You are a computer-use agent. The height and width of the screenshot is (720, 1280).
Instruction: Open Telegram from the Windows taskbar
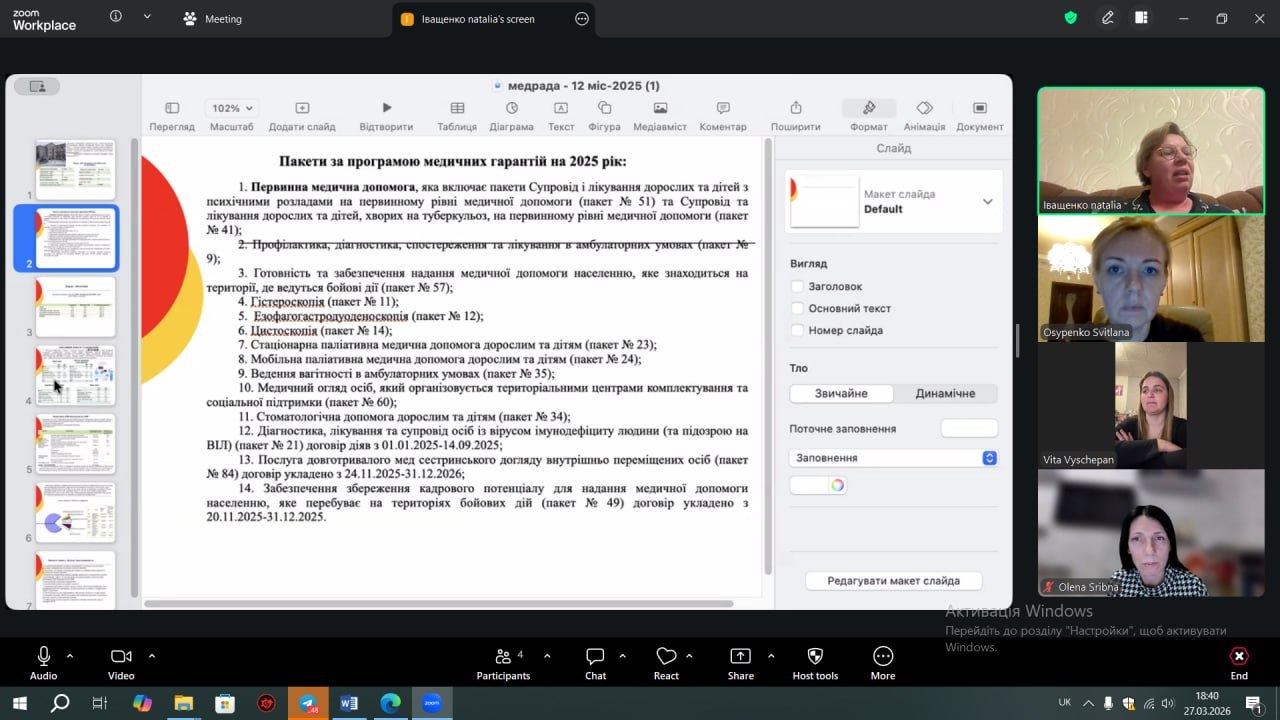(307, 704)
